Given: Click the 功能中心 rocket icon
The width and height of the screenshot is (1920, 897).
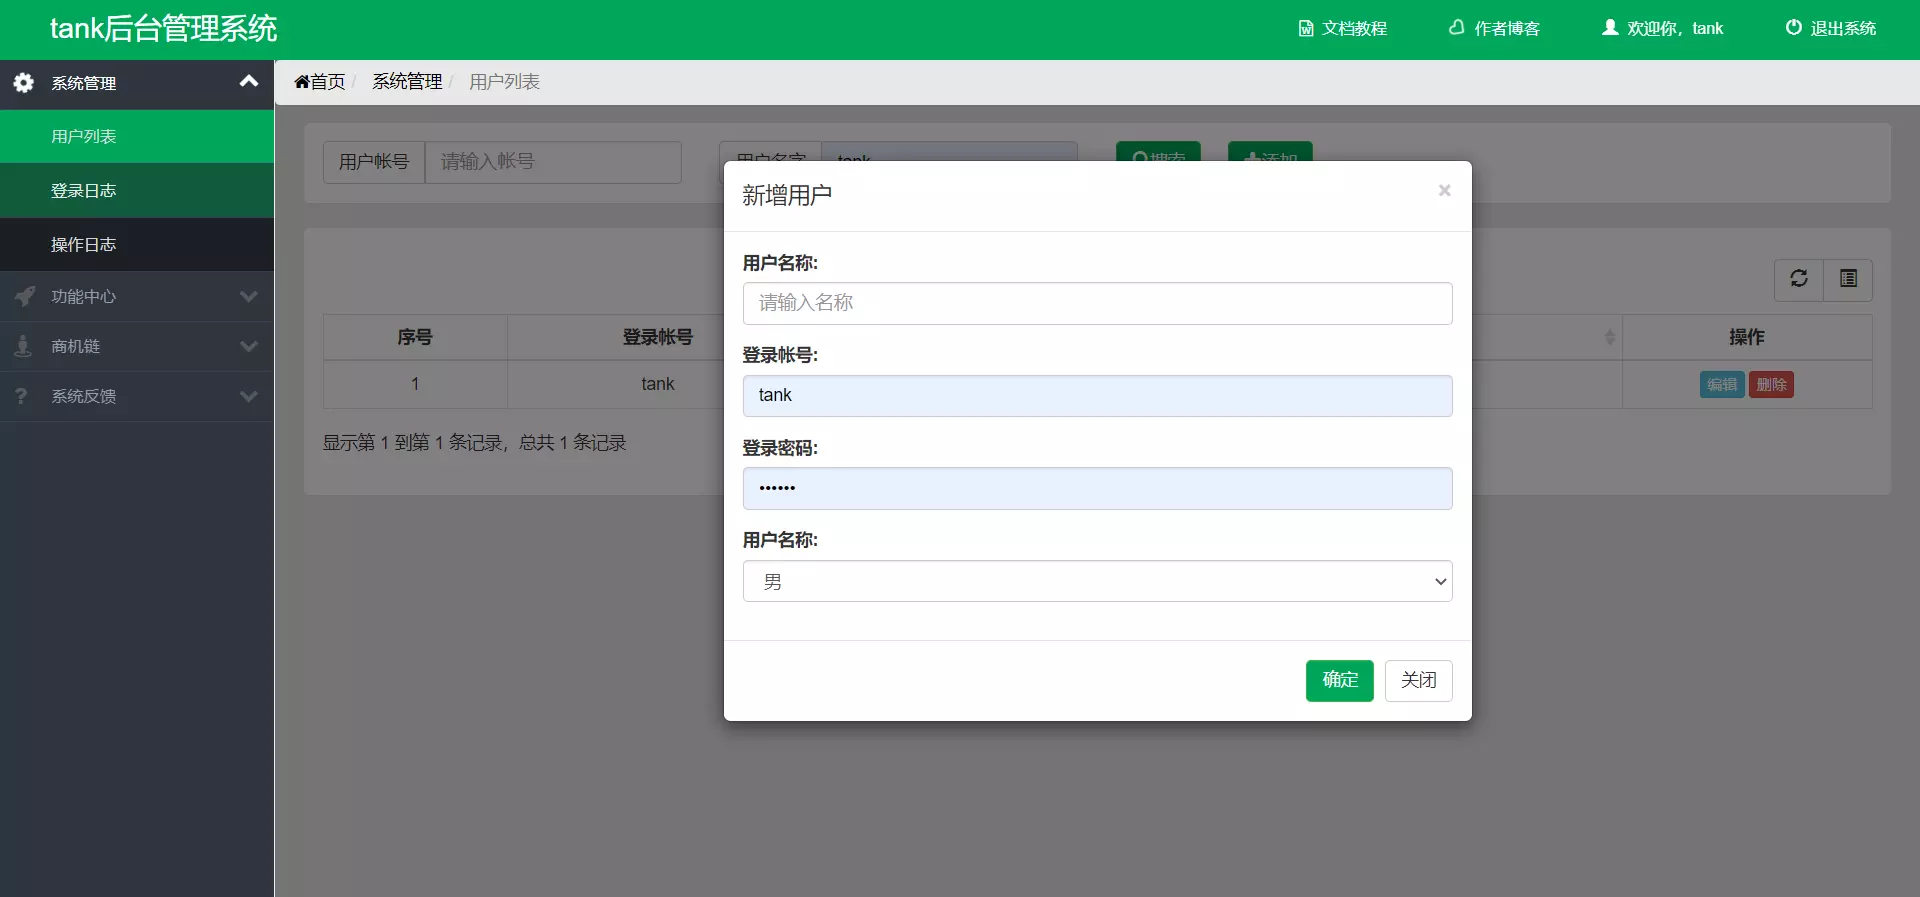Looking at the screenshot, I should [24, 296].
